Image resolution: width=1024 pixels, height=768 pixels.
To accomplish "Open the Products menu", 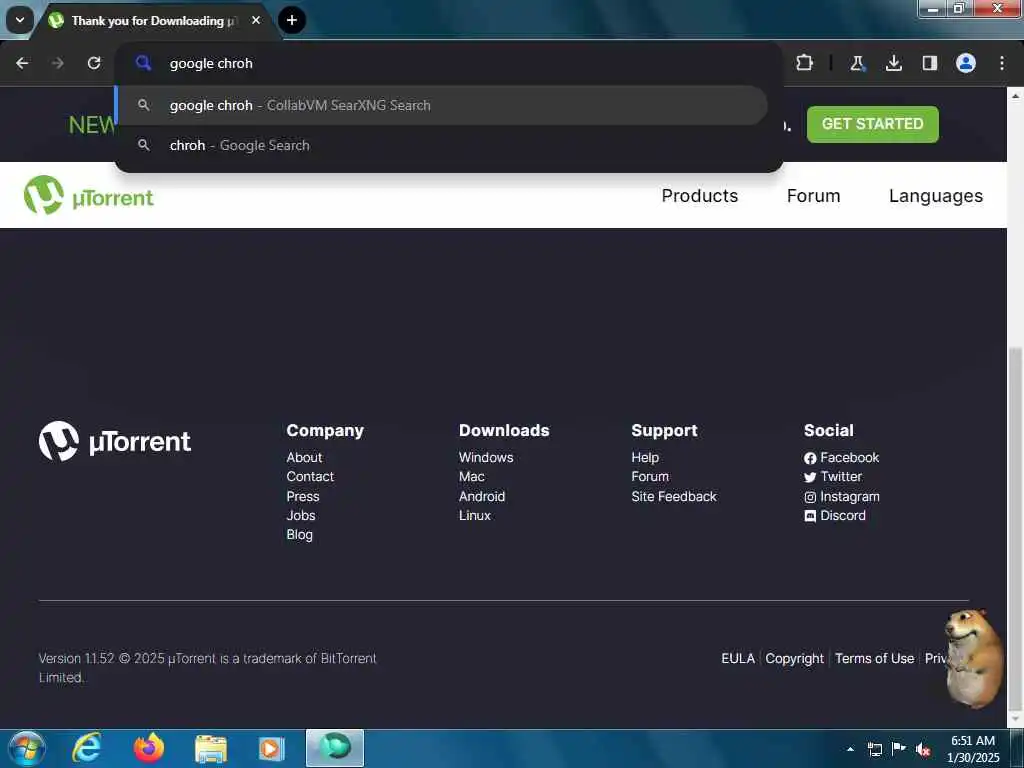I will tap(699, 196).
